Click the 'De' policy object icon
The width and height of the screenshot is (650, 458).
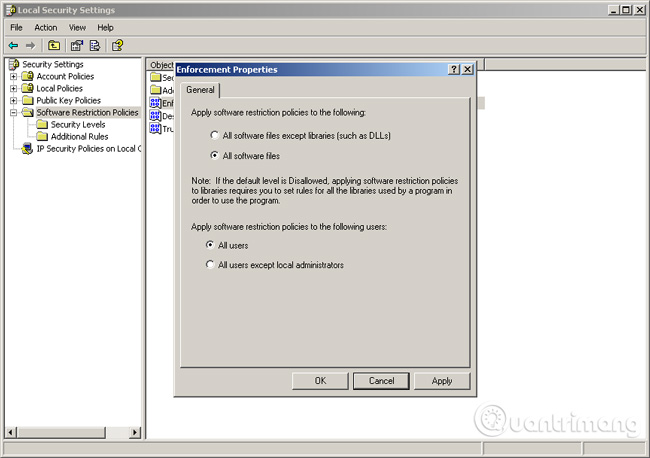coord(155,116)
